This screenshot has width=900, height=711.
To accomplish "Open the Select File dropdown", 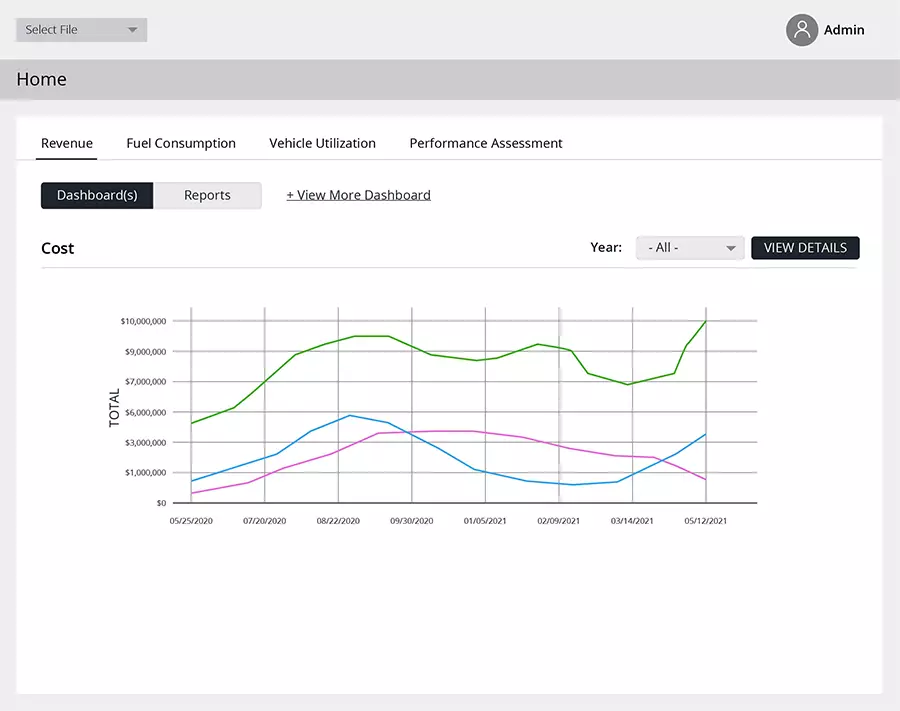I will (82, 30).
